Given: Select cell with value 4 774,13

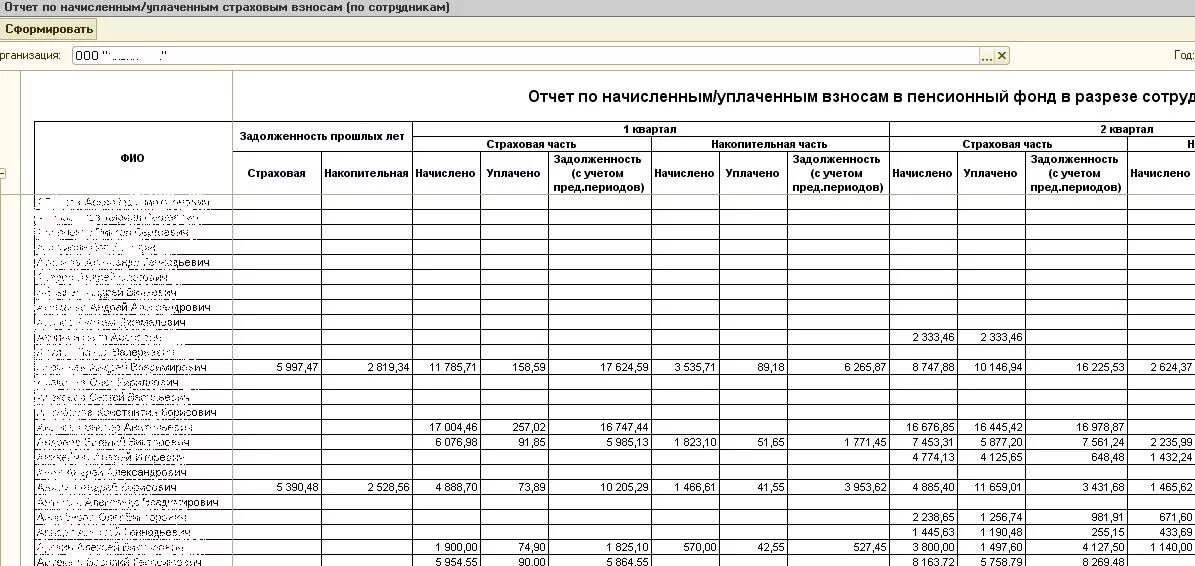Looking at the screenshot, I should pyautogui.click(x=924, y=457).
